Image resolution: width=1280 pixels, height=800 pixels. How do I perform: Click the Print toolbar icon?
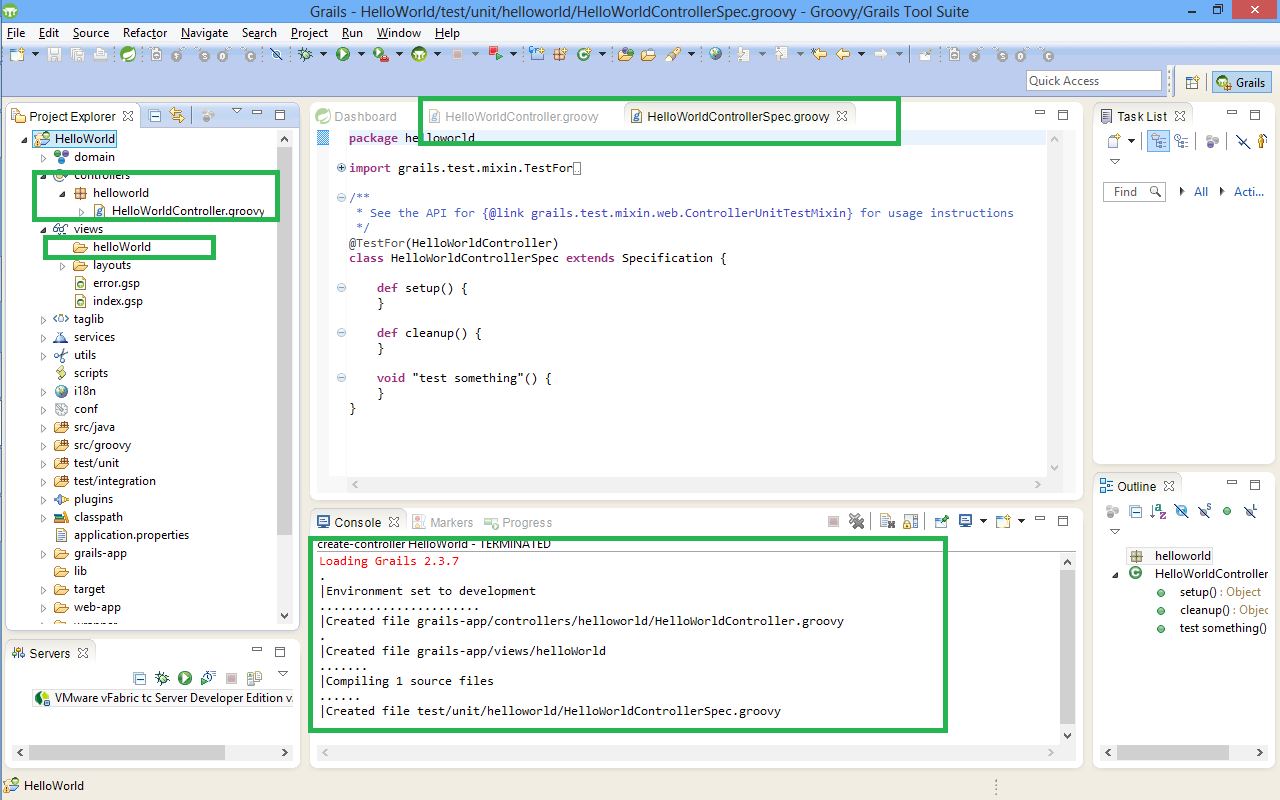(x=100, y=54)
